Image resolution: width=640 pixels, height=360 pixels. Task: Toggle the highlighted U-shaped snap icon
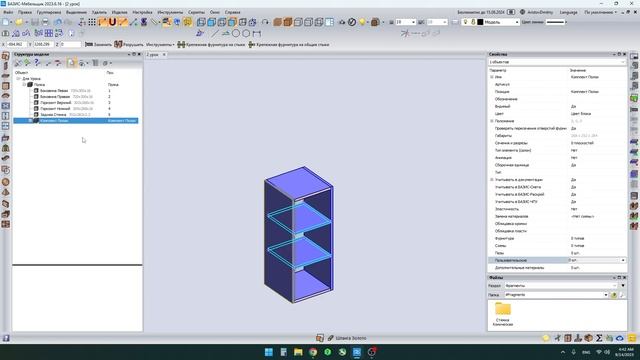point(112,22)
